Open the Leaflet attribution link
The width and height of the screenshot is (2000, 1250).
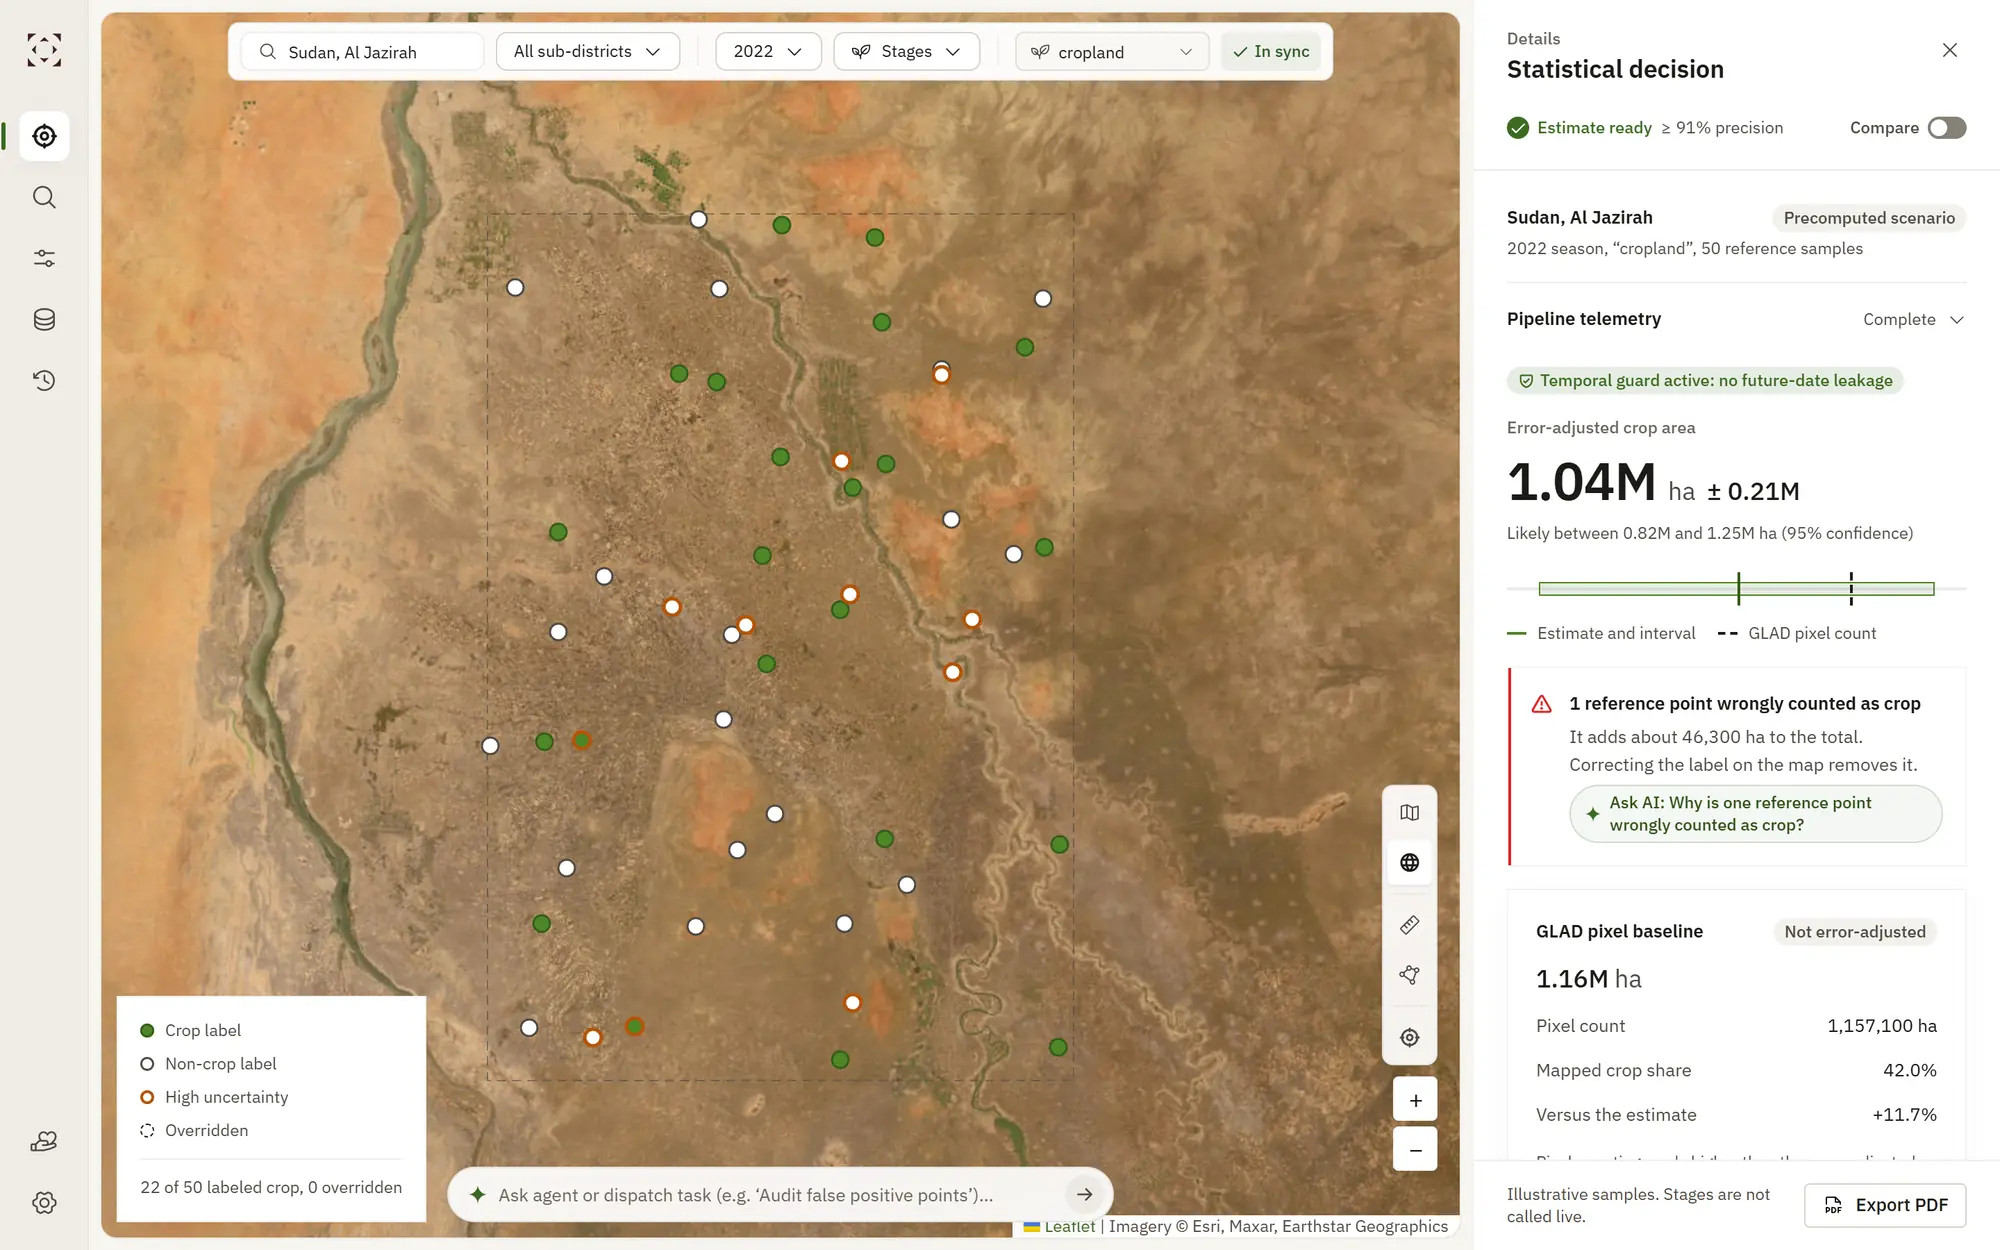tap(1069, 1226)
